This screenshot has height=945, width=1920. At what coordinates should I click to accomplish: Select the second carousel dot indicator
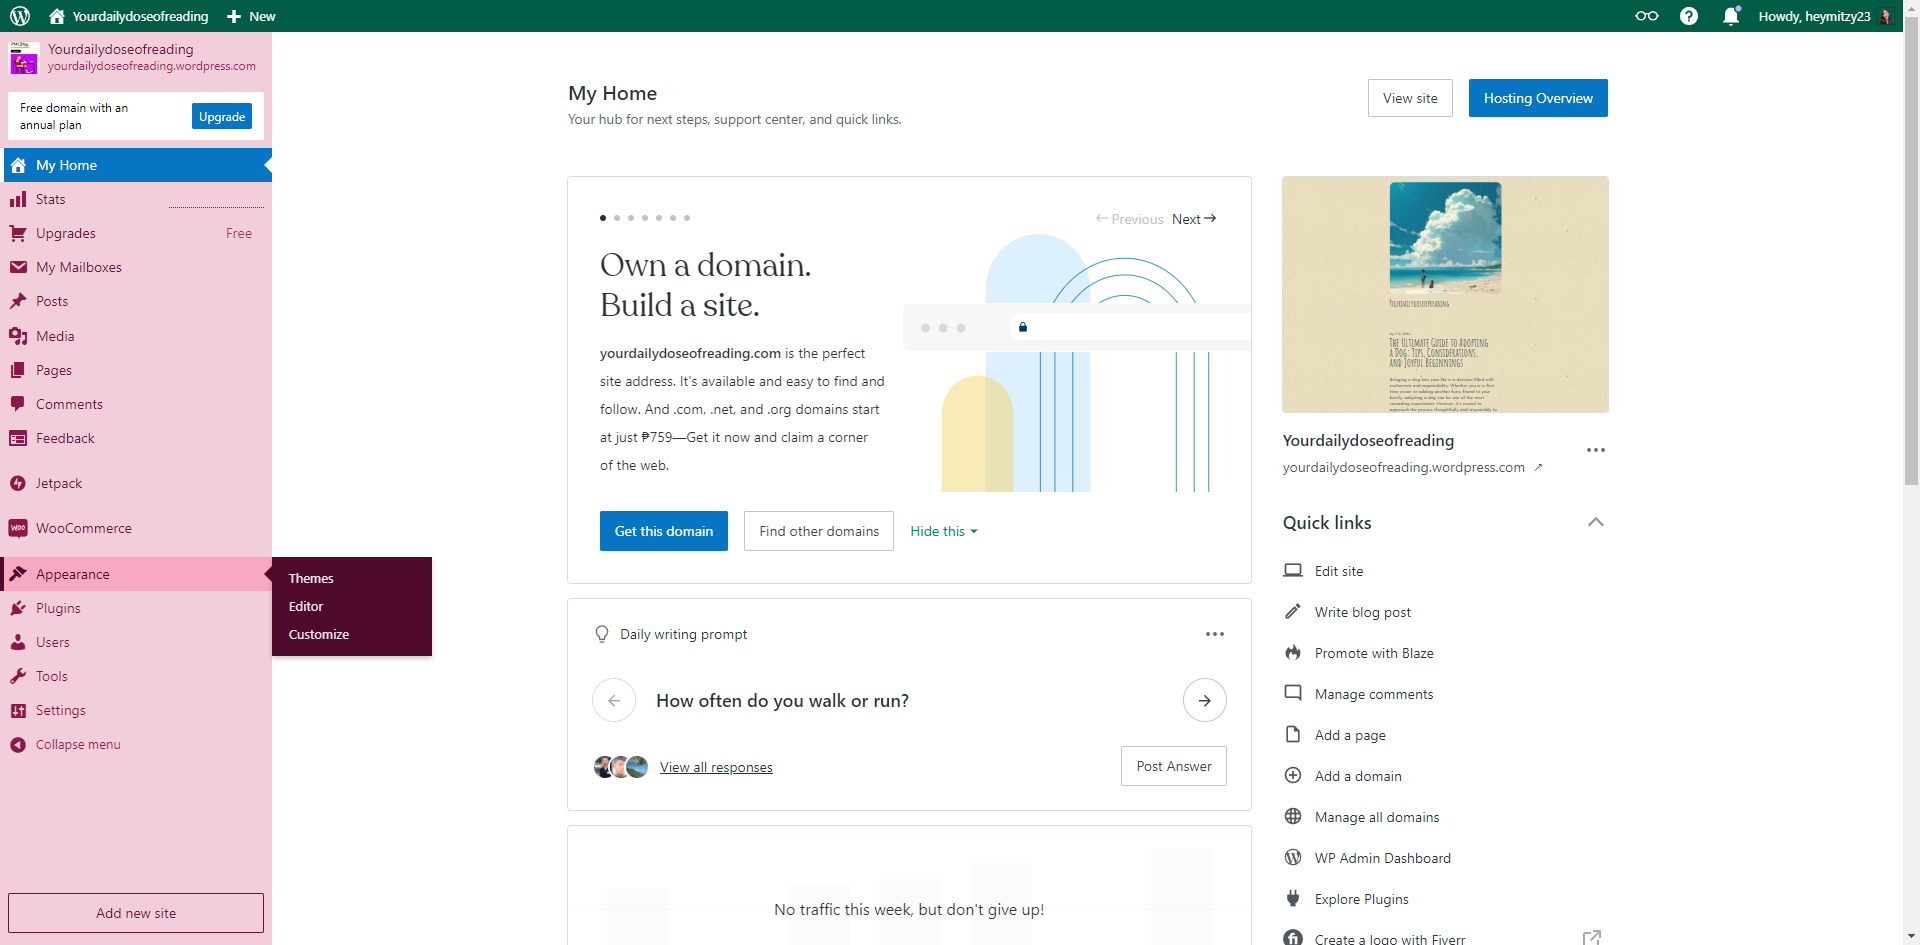coord(617,217)
